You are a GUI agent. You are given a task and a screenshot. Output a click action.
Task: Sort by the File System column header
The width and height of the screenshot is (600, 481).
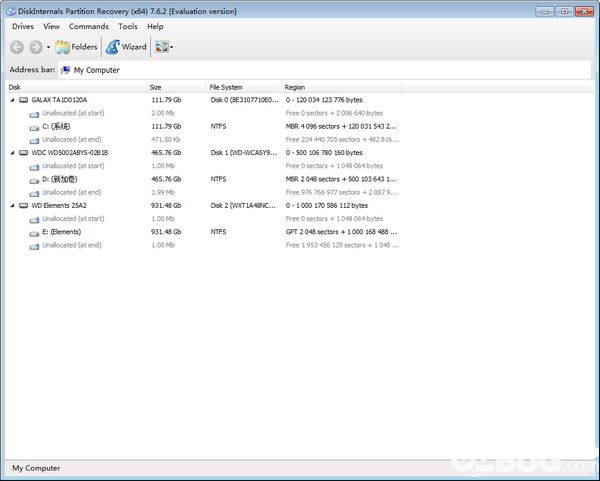[244, 87]
